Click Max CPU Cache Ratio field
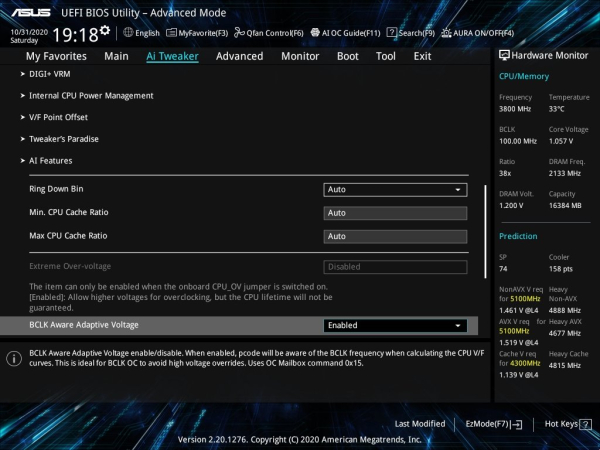Screen dimensions: 600x450 pos(395,236)
